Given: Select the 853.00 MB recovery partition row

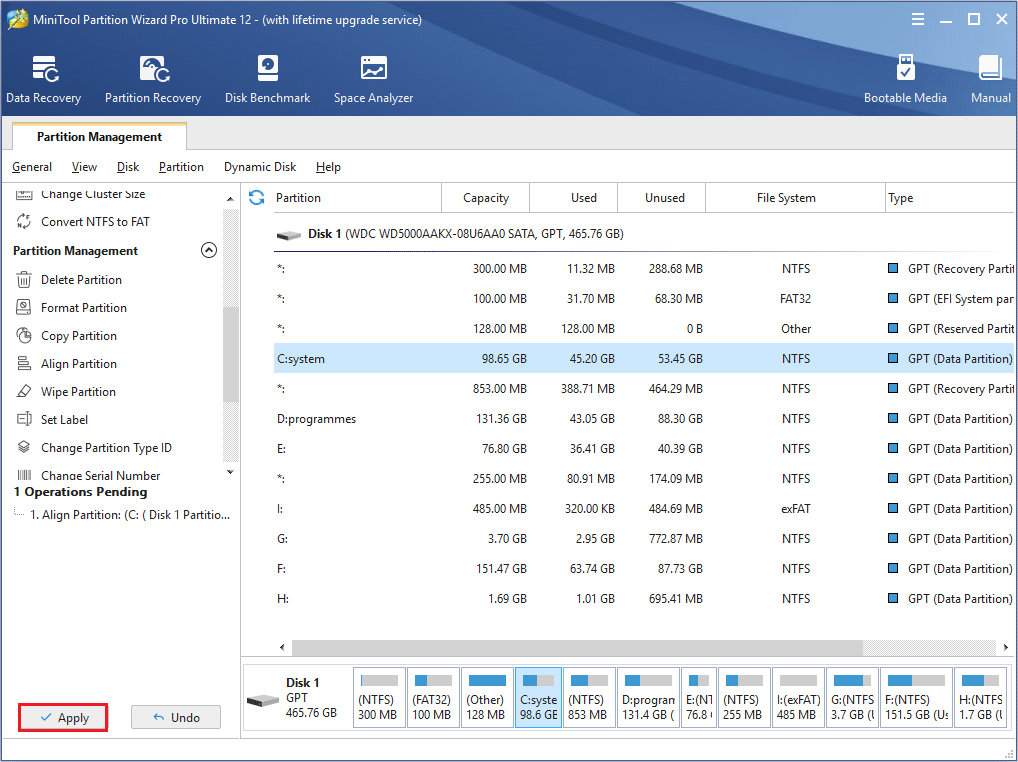Looking at the screenshot, I should pyautogui.click(x=643, y=389).
